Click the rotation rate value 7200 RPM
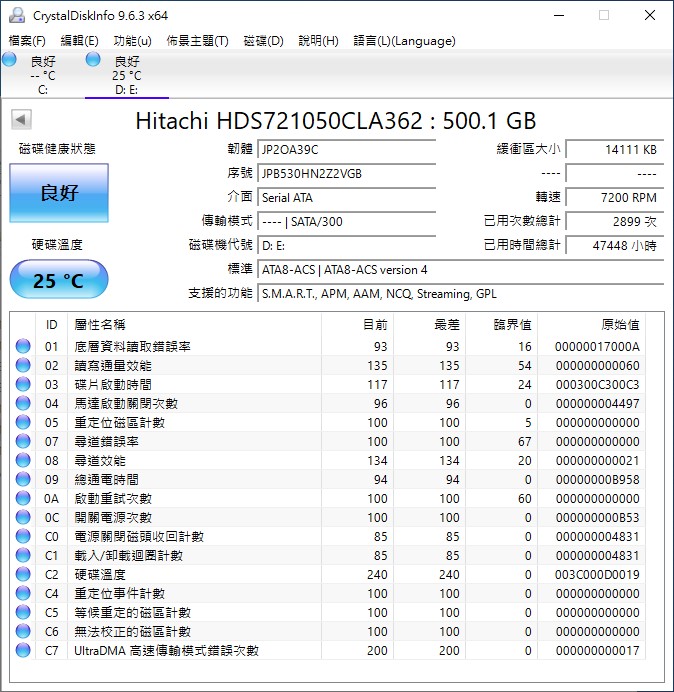674x692 pixels. [614, 197]
